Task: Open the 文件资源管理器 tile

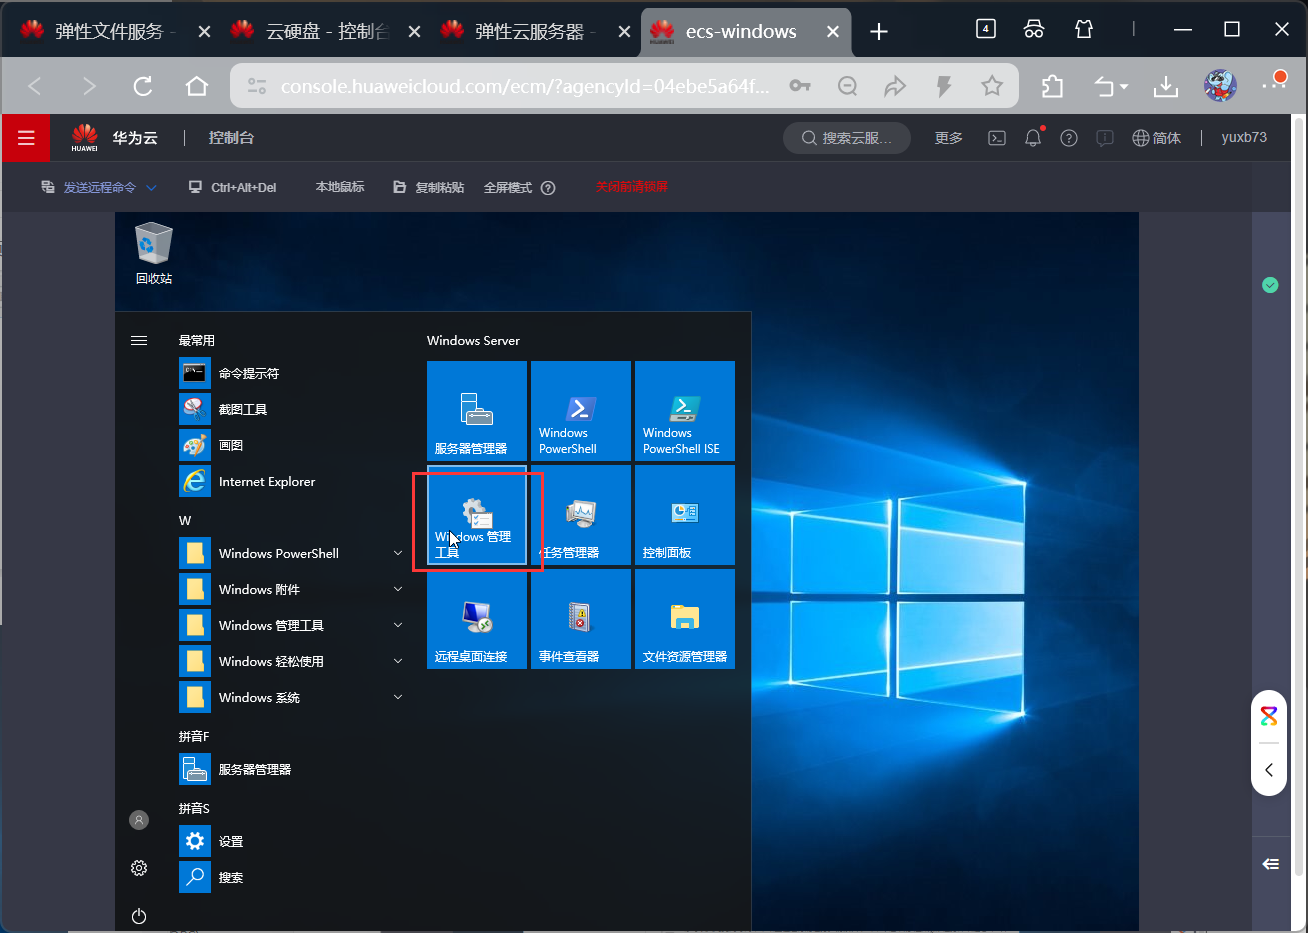Action: click(x=685, y=619)
